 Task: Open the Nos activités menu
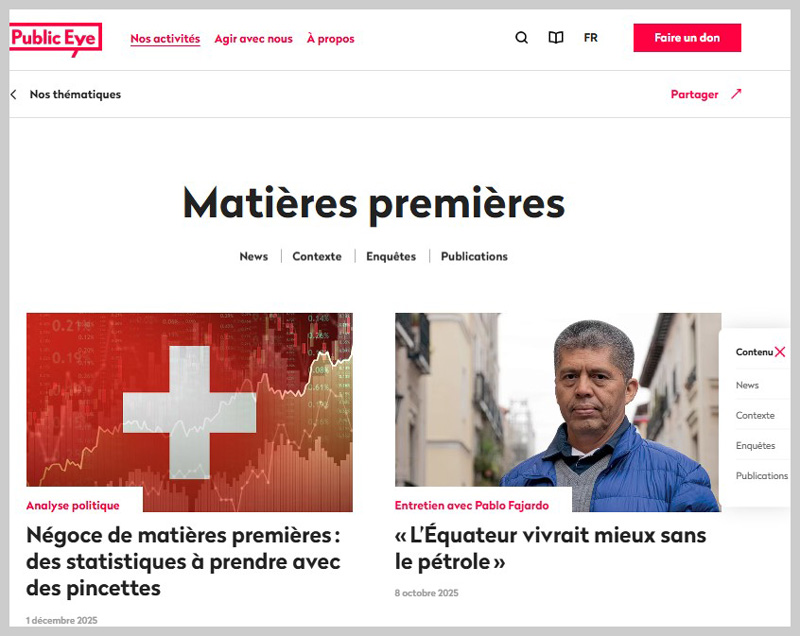coord(165,39)
